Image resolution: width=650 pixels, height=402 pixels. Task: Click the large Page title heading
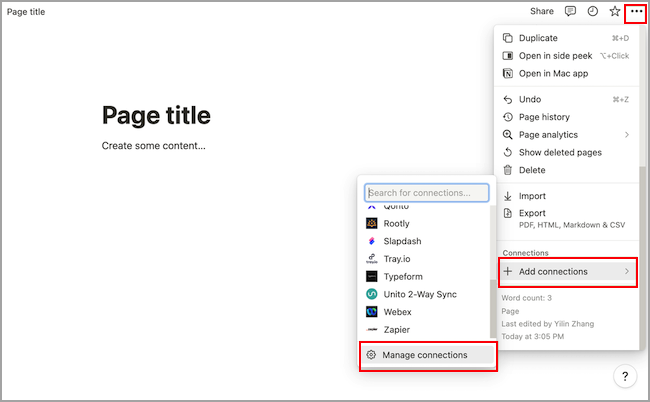[x=156, y=115]
